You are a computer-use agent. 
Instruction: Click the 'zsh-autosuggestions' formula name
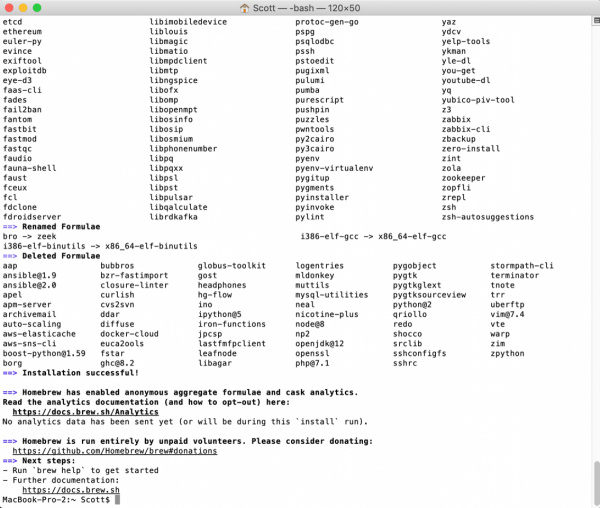(488, 217)
